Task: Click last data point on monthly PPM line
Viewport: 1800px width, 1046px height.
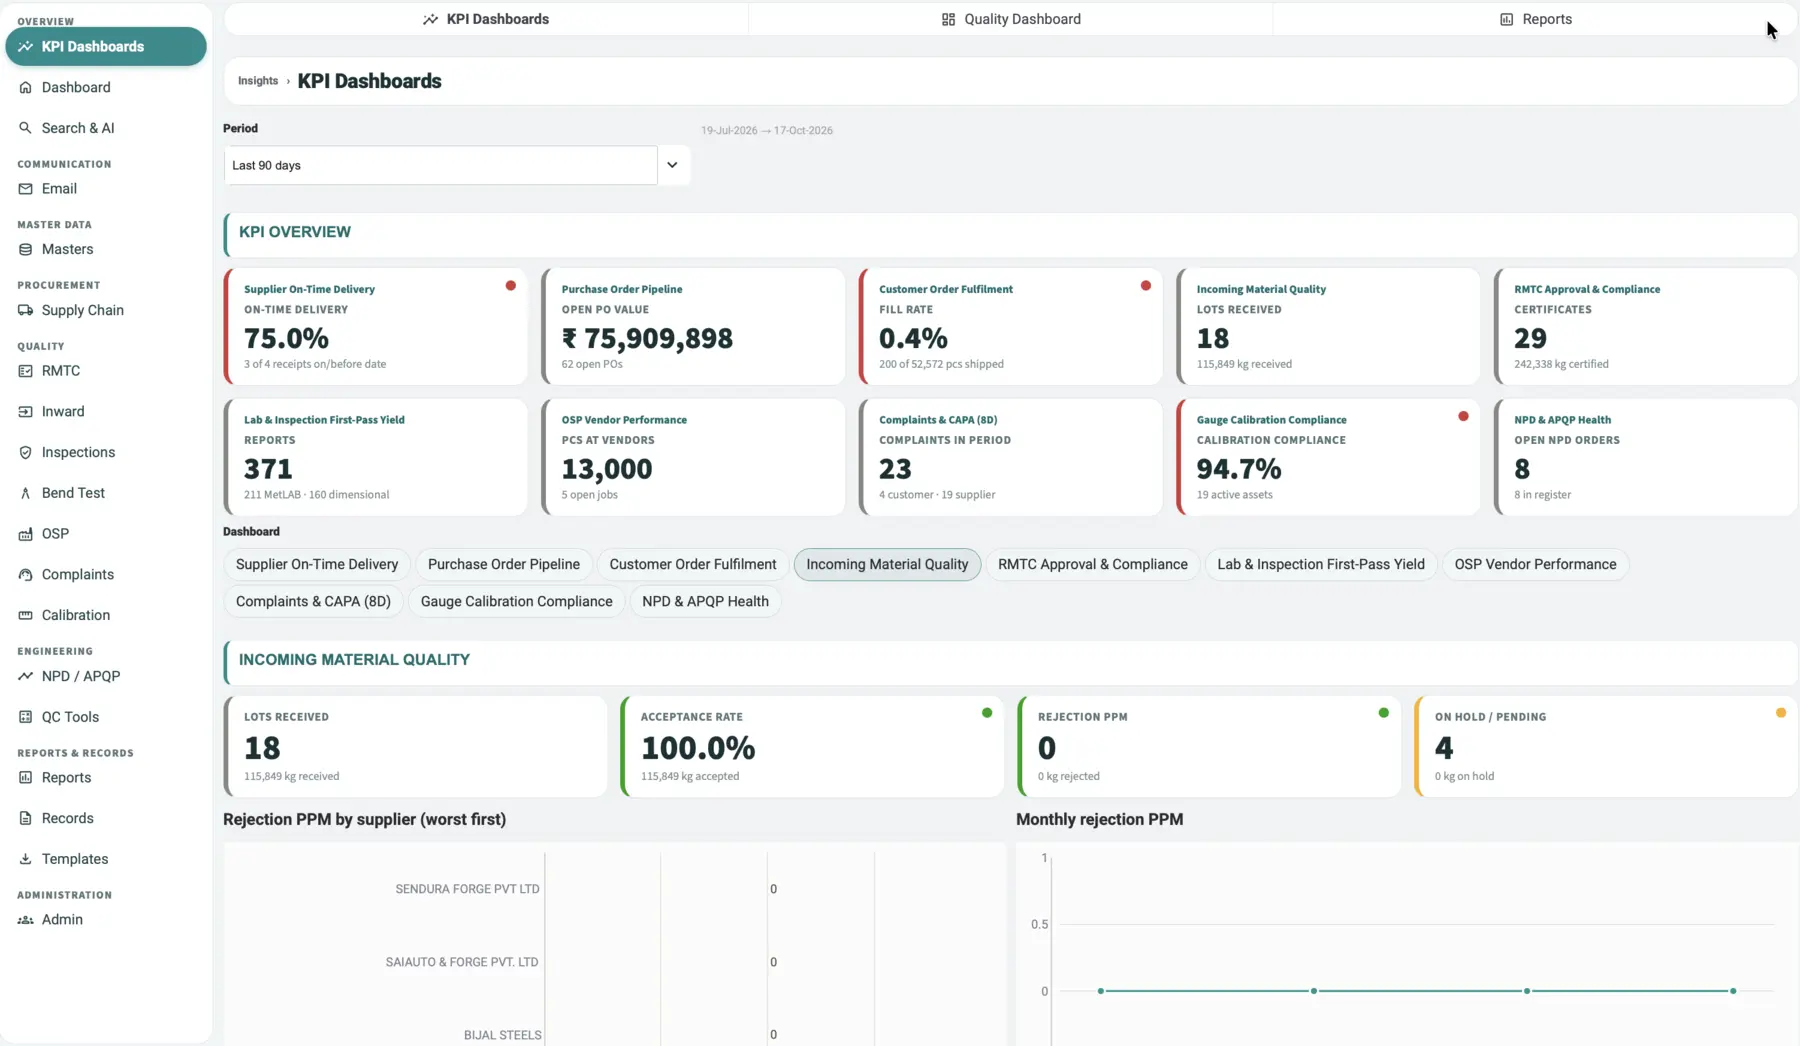Action: (1733, 991)
